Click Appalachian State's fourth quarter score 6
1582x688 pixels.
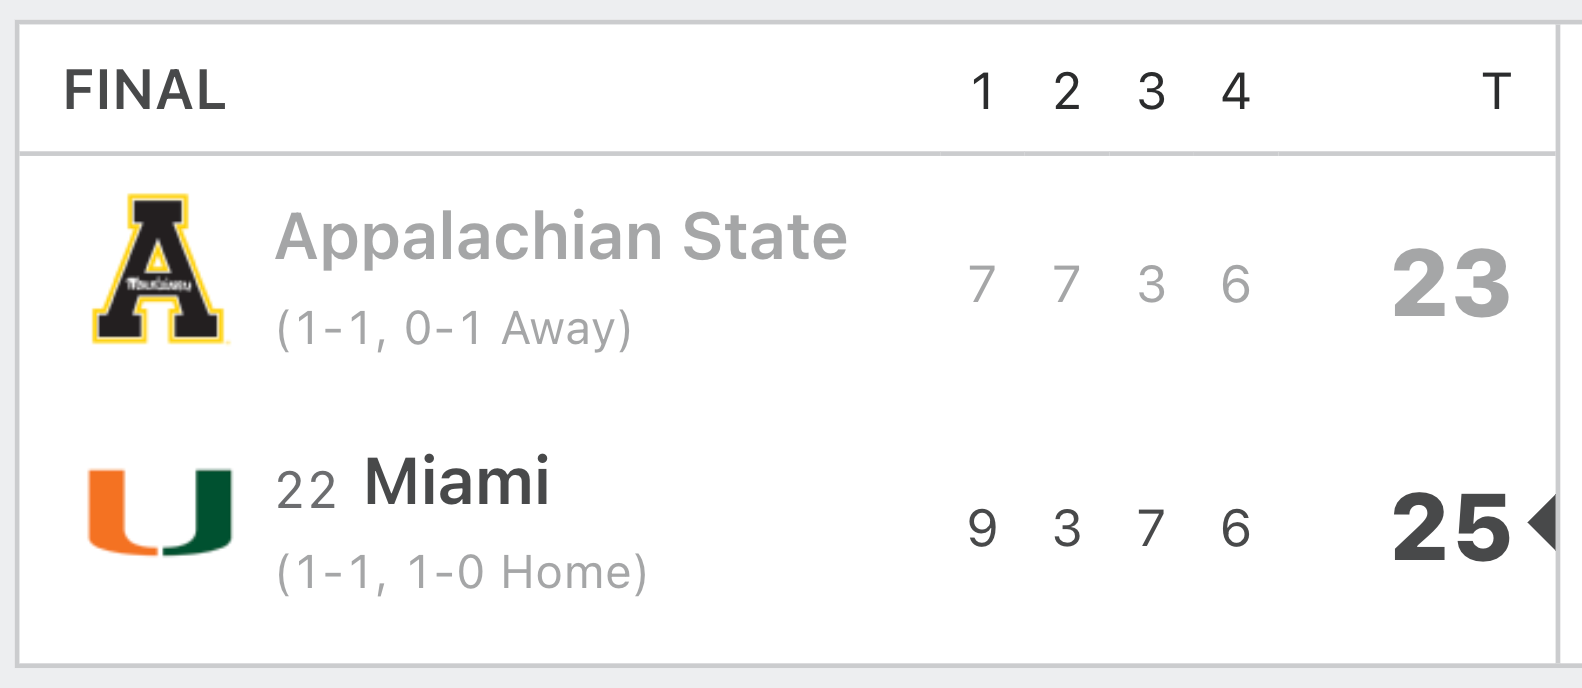1236,284
